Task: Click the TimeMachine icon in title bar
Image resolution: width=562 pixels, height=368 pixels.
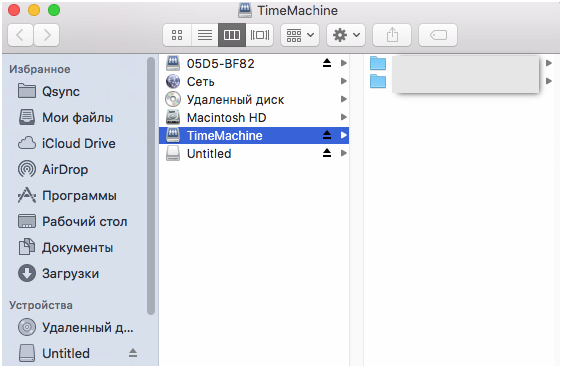Action: [245, 10]
